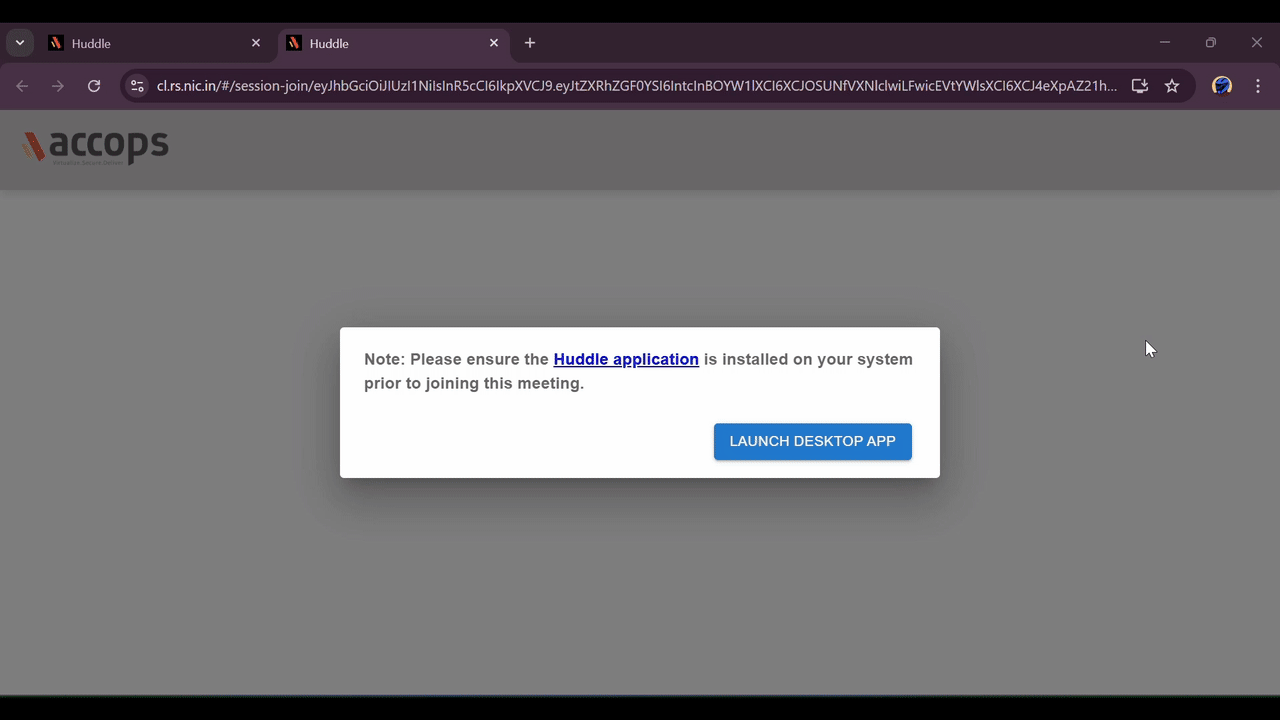Open the Huddle application link
The height and width of the screenshot is (720, 1280).
click(626, 359)
